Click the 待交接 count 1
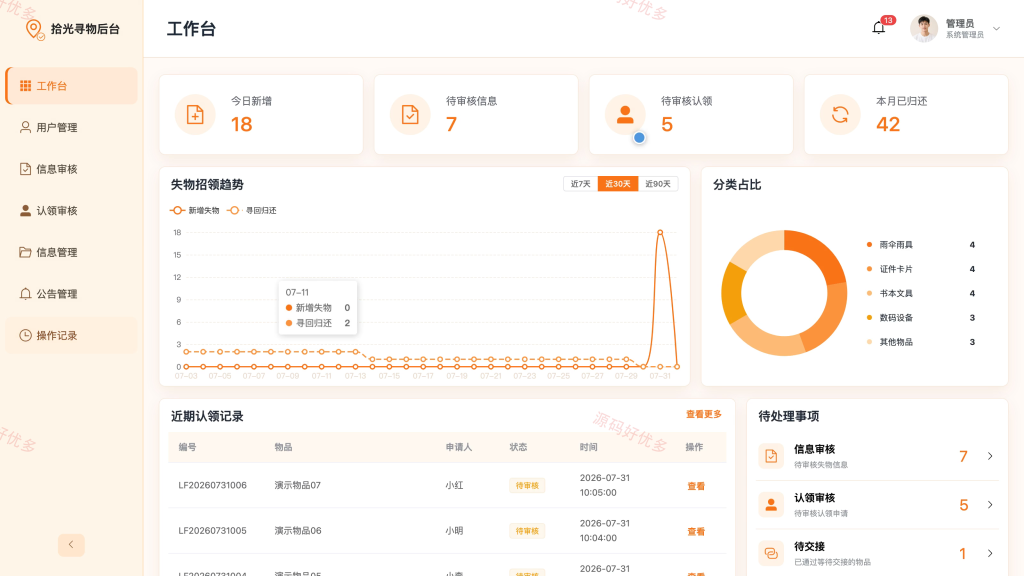The image size is (1024, 576). click(x=963, y=554)
